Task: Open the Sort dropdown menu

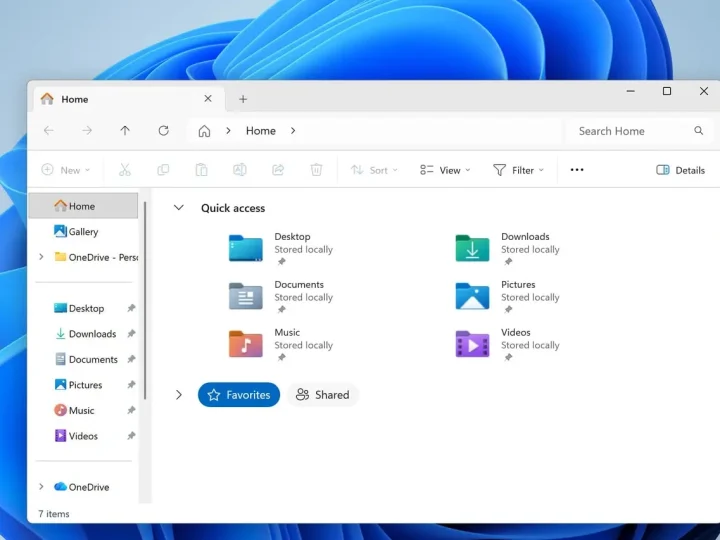Action: [374, 170]
